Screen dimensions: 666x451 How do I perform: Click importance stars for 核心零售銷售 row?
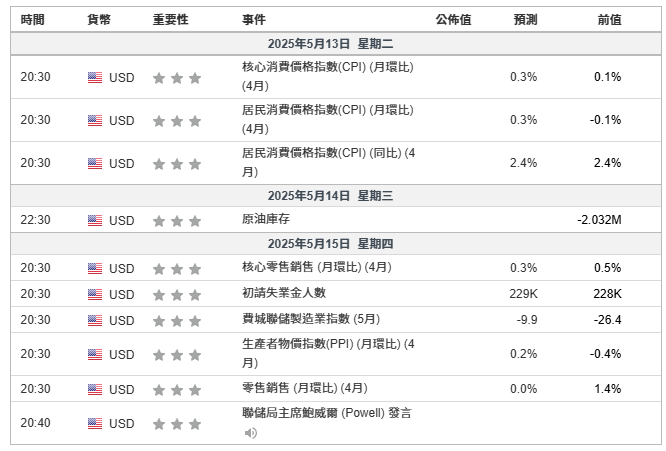coord(177,269)
